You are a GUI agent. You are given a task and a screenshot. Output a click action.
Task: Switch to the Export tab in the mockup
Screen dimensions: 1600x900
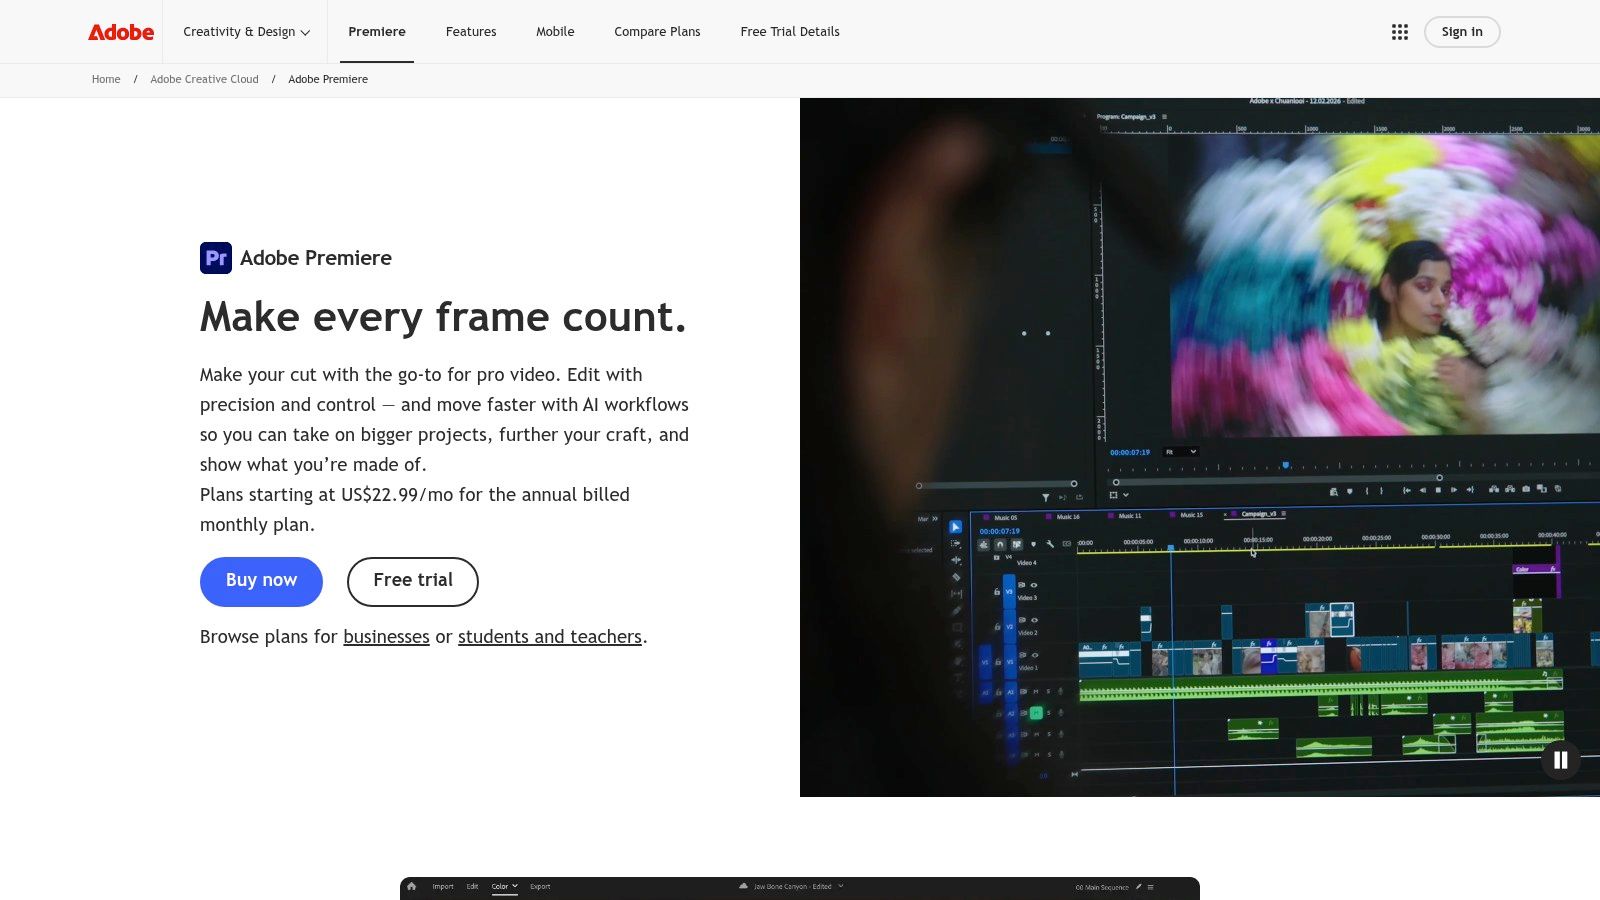[540, 887]
